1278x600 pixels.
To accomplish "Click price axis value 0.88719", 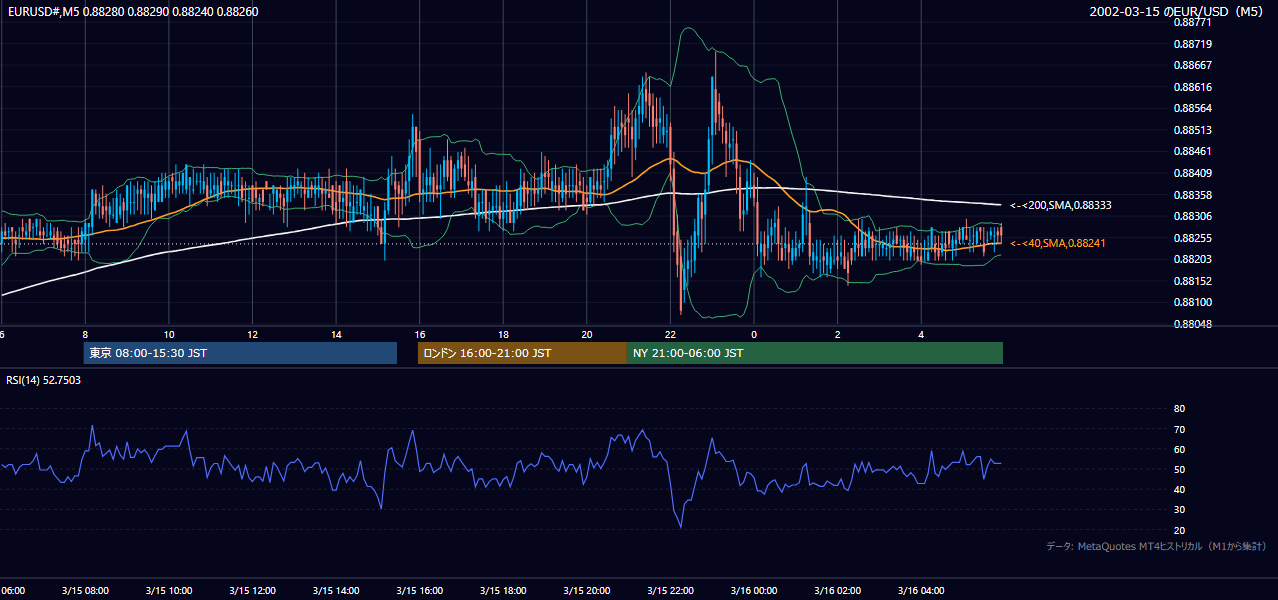I will (x=1192, y=44).
